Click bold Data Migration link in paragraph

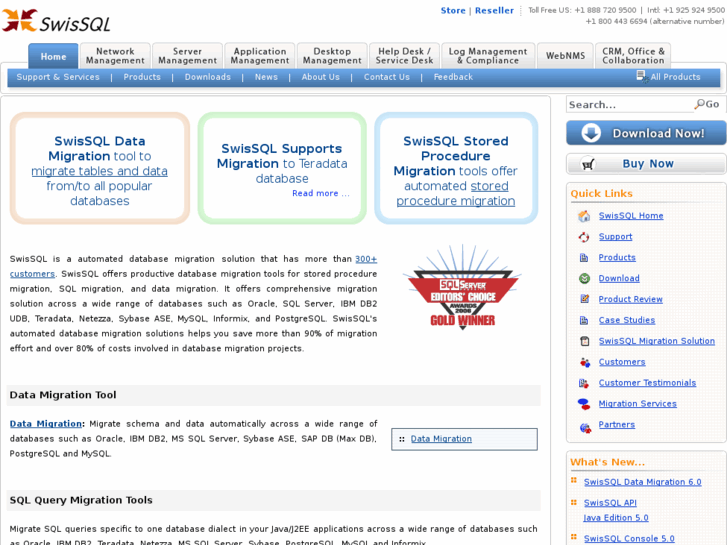(46, 423)
